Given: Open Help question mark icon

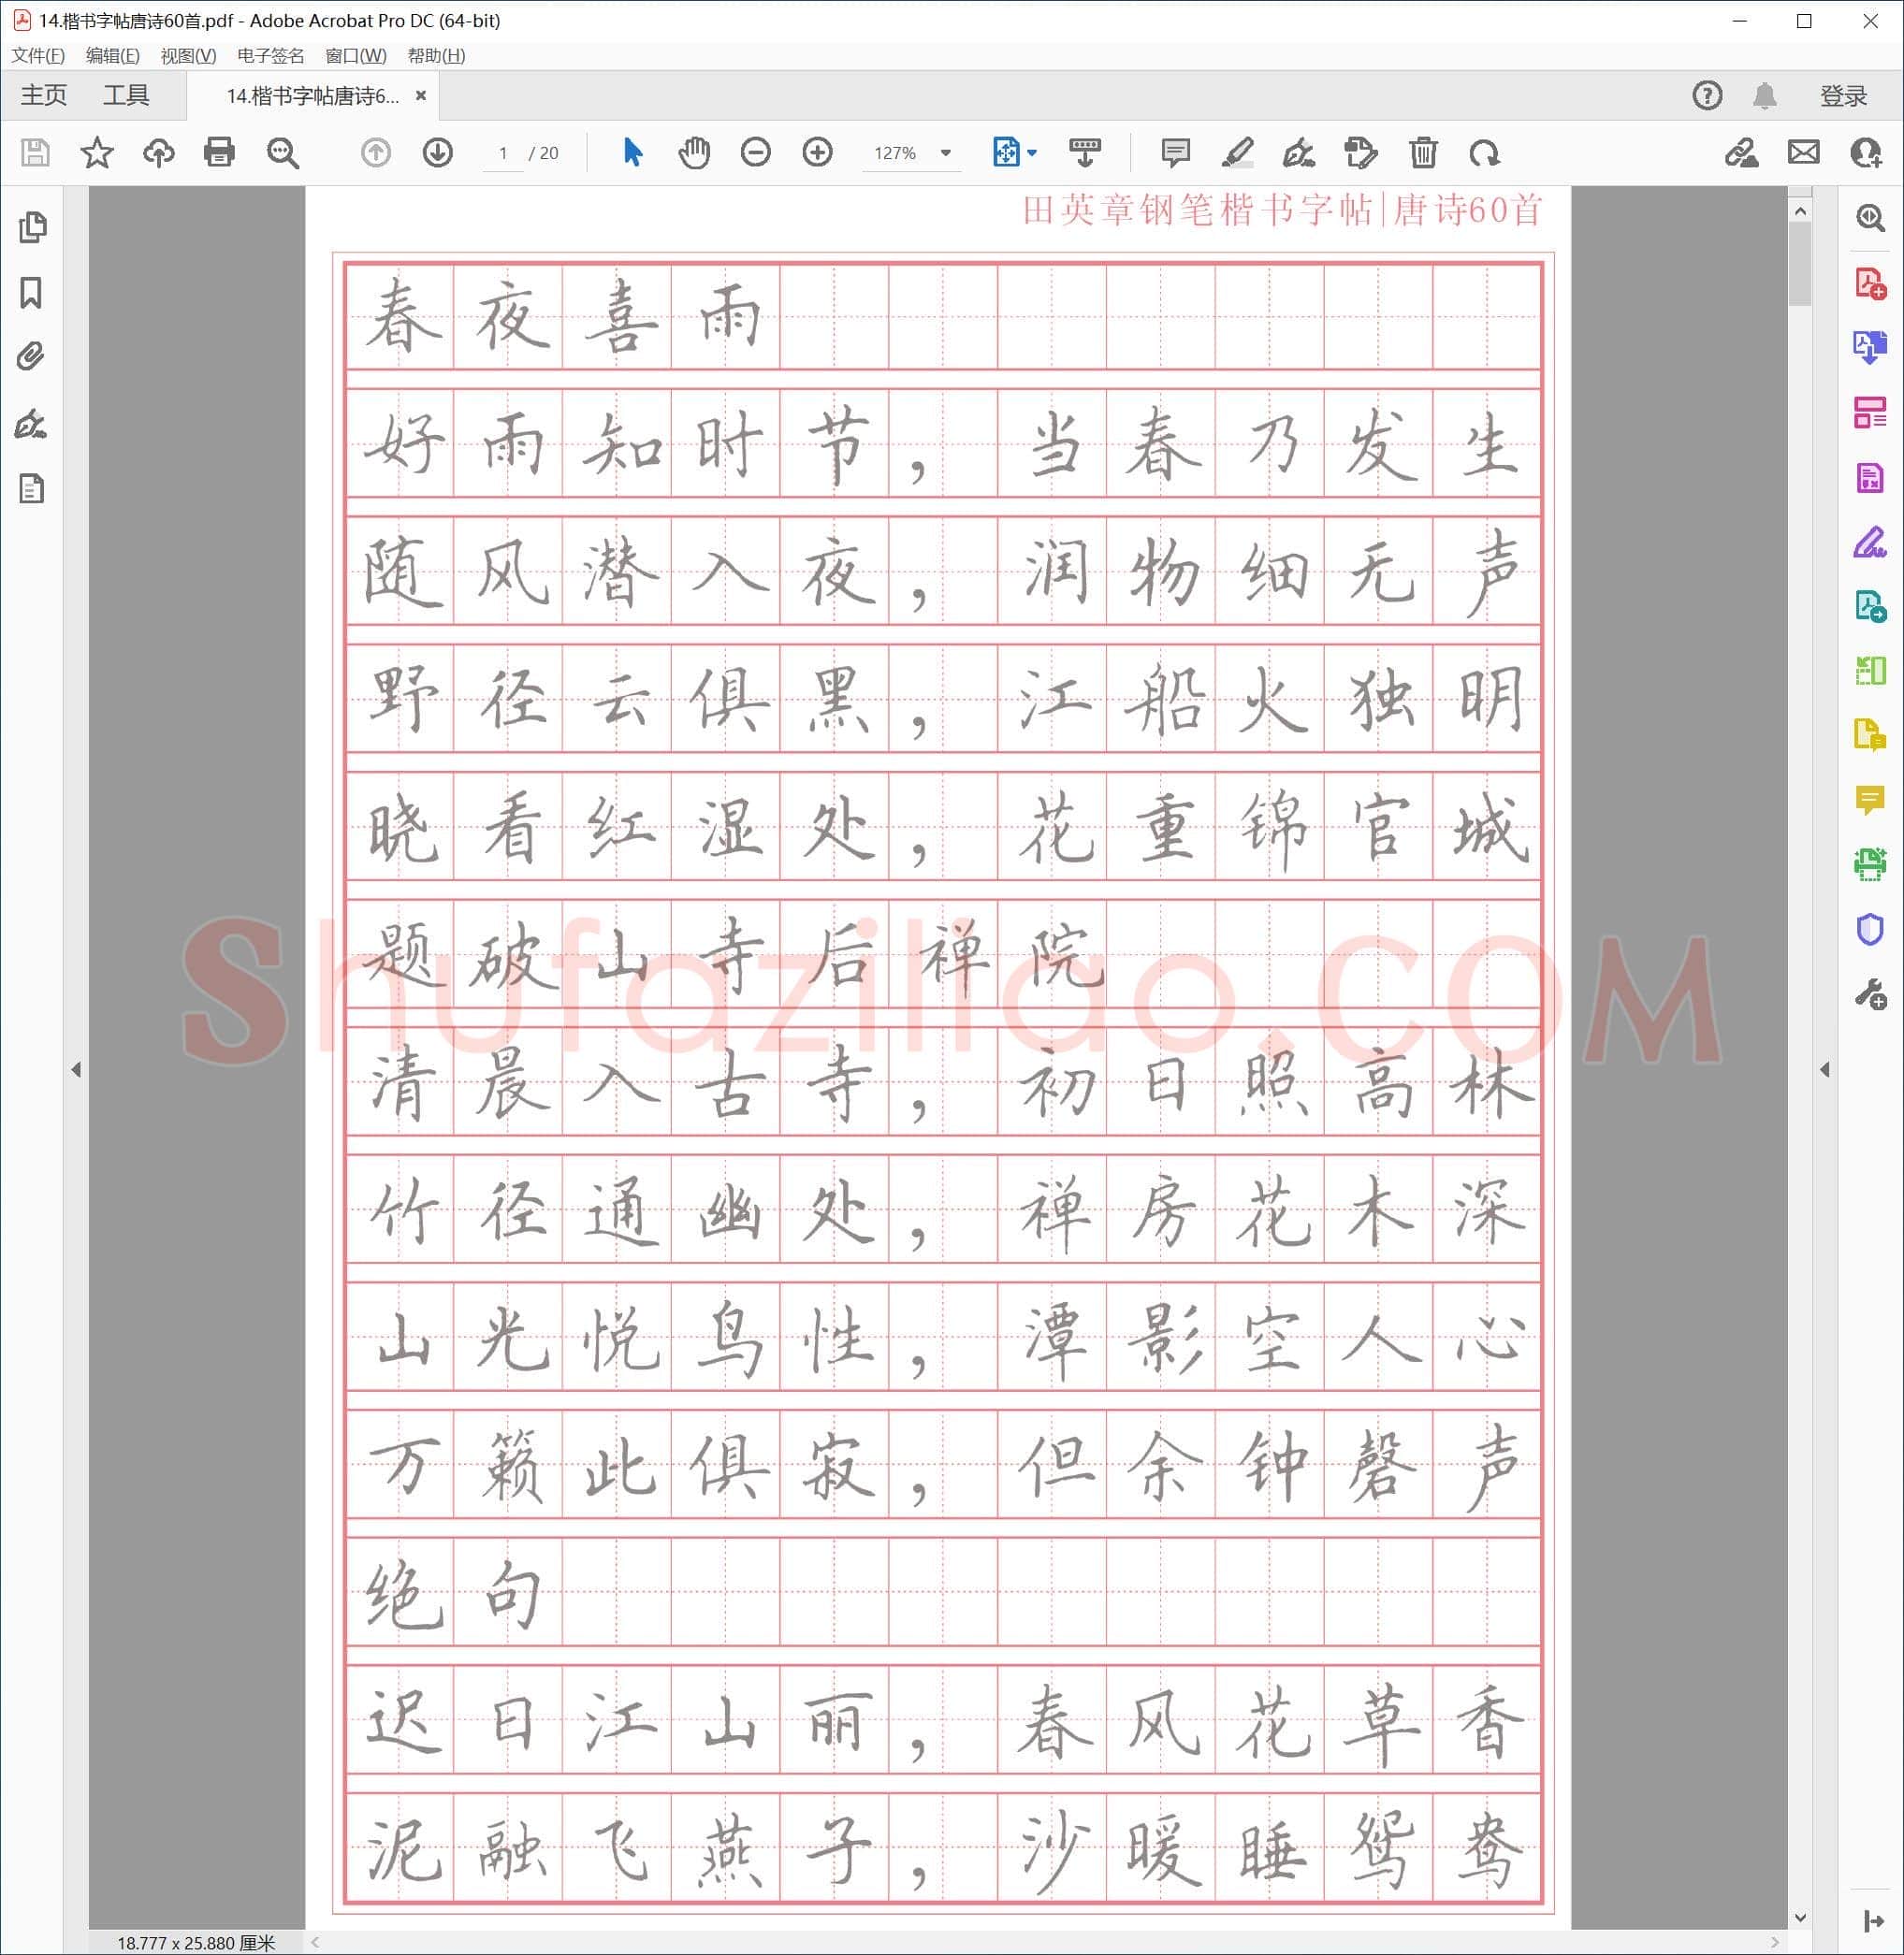Looking at the screenshot, I should tap(1707, 95).
